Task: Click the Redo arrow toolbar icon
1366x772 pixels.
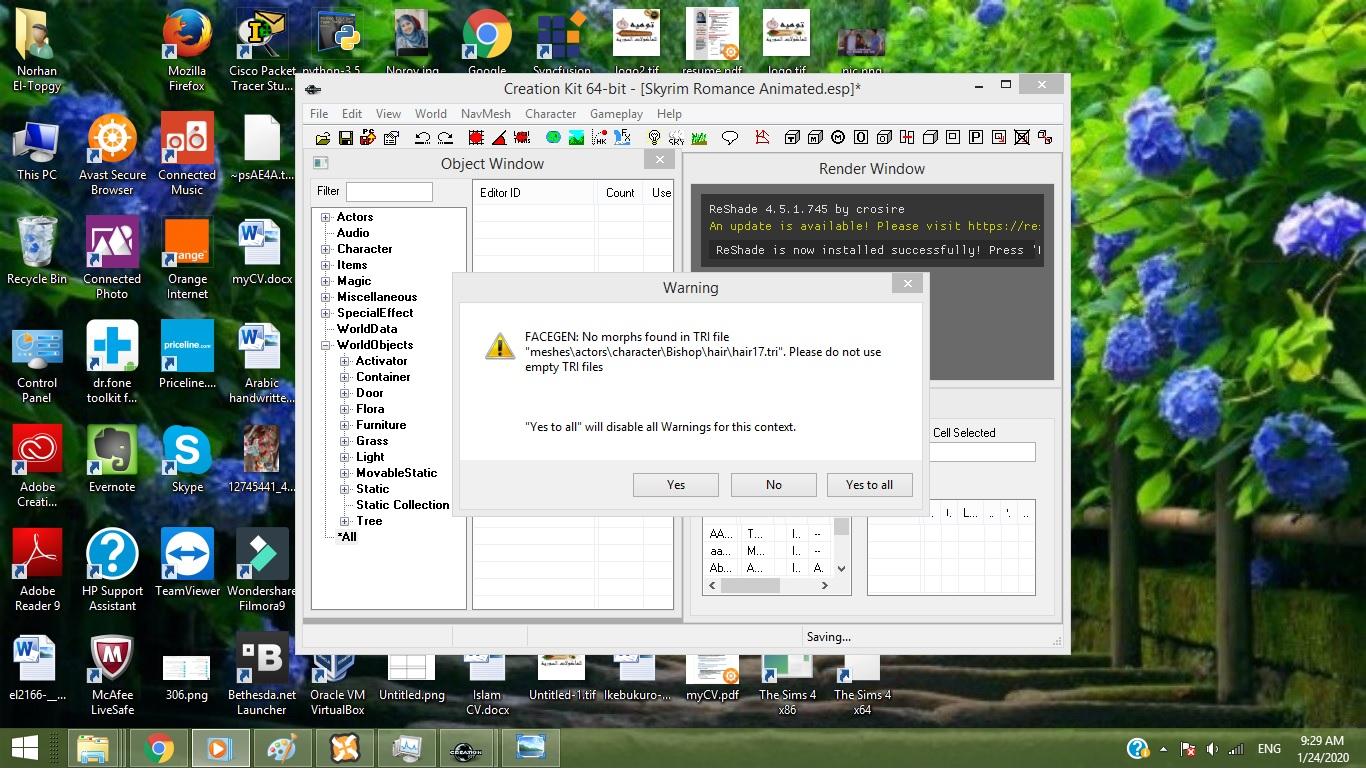Action: [445, 138]
